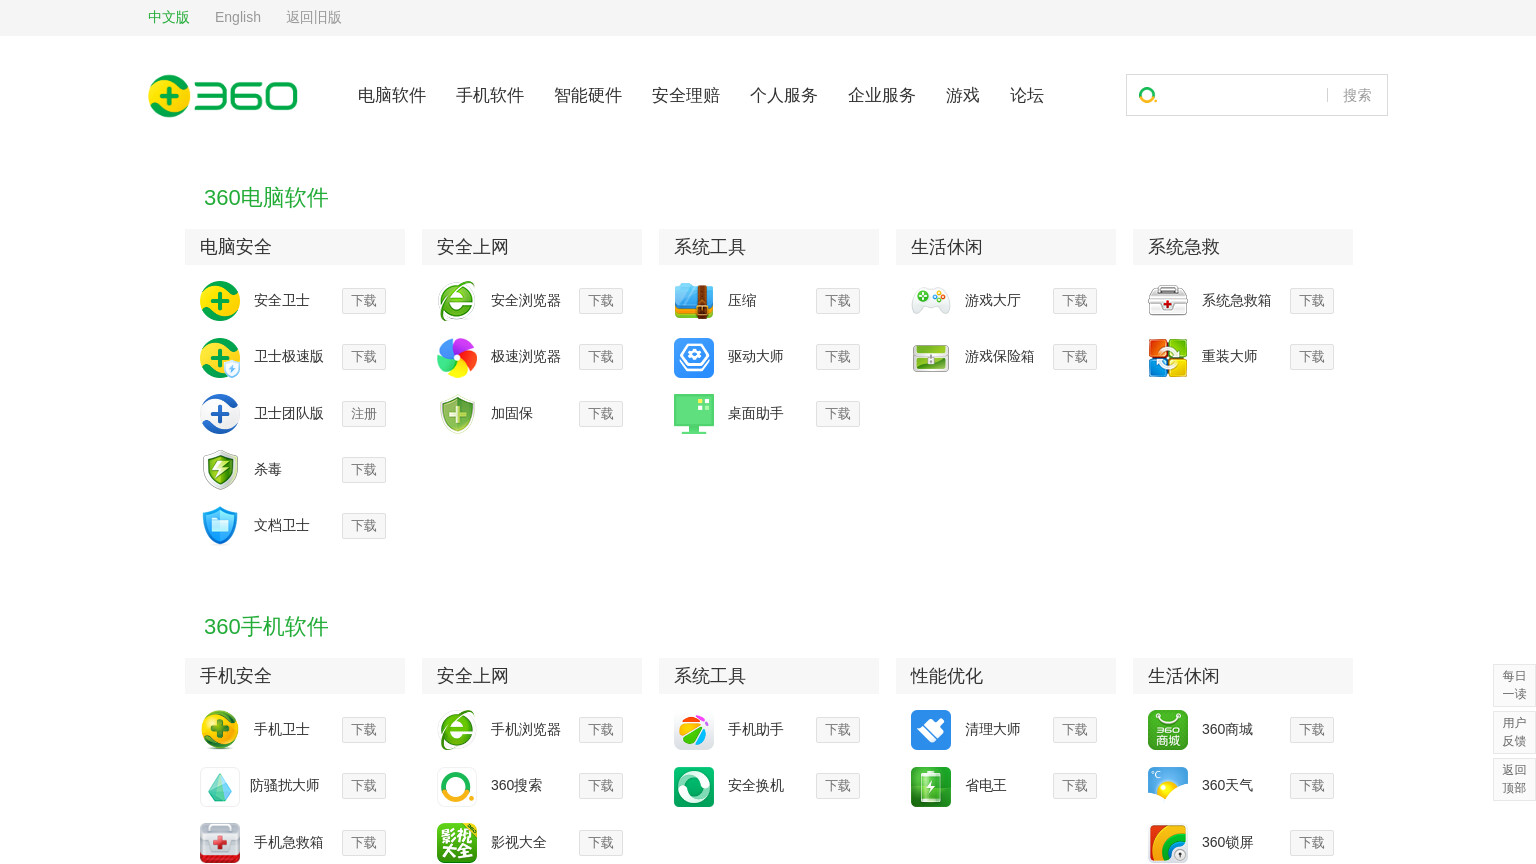Click the 文档卫士 icon

click(220, 526)
